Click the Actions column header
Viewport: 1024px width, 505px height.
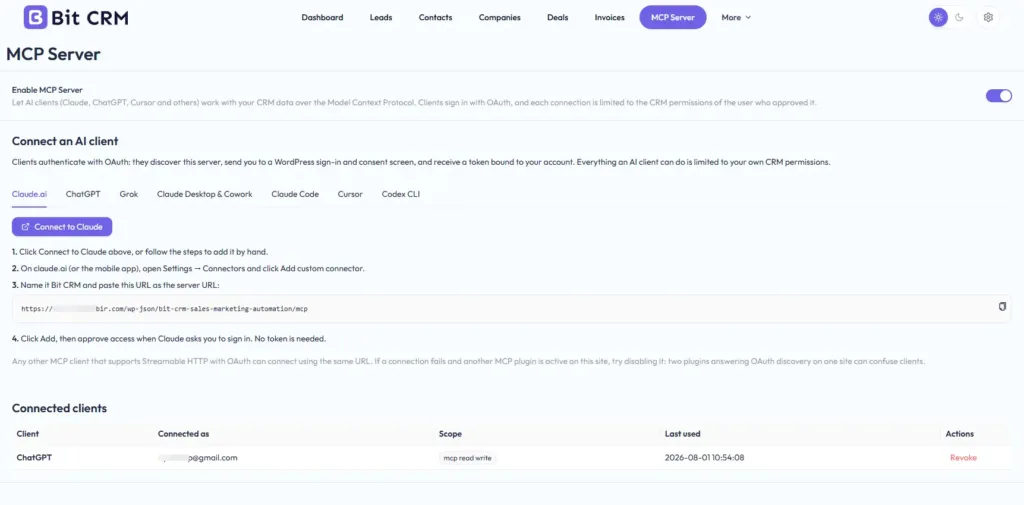(x=959, y=434)
